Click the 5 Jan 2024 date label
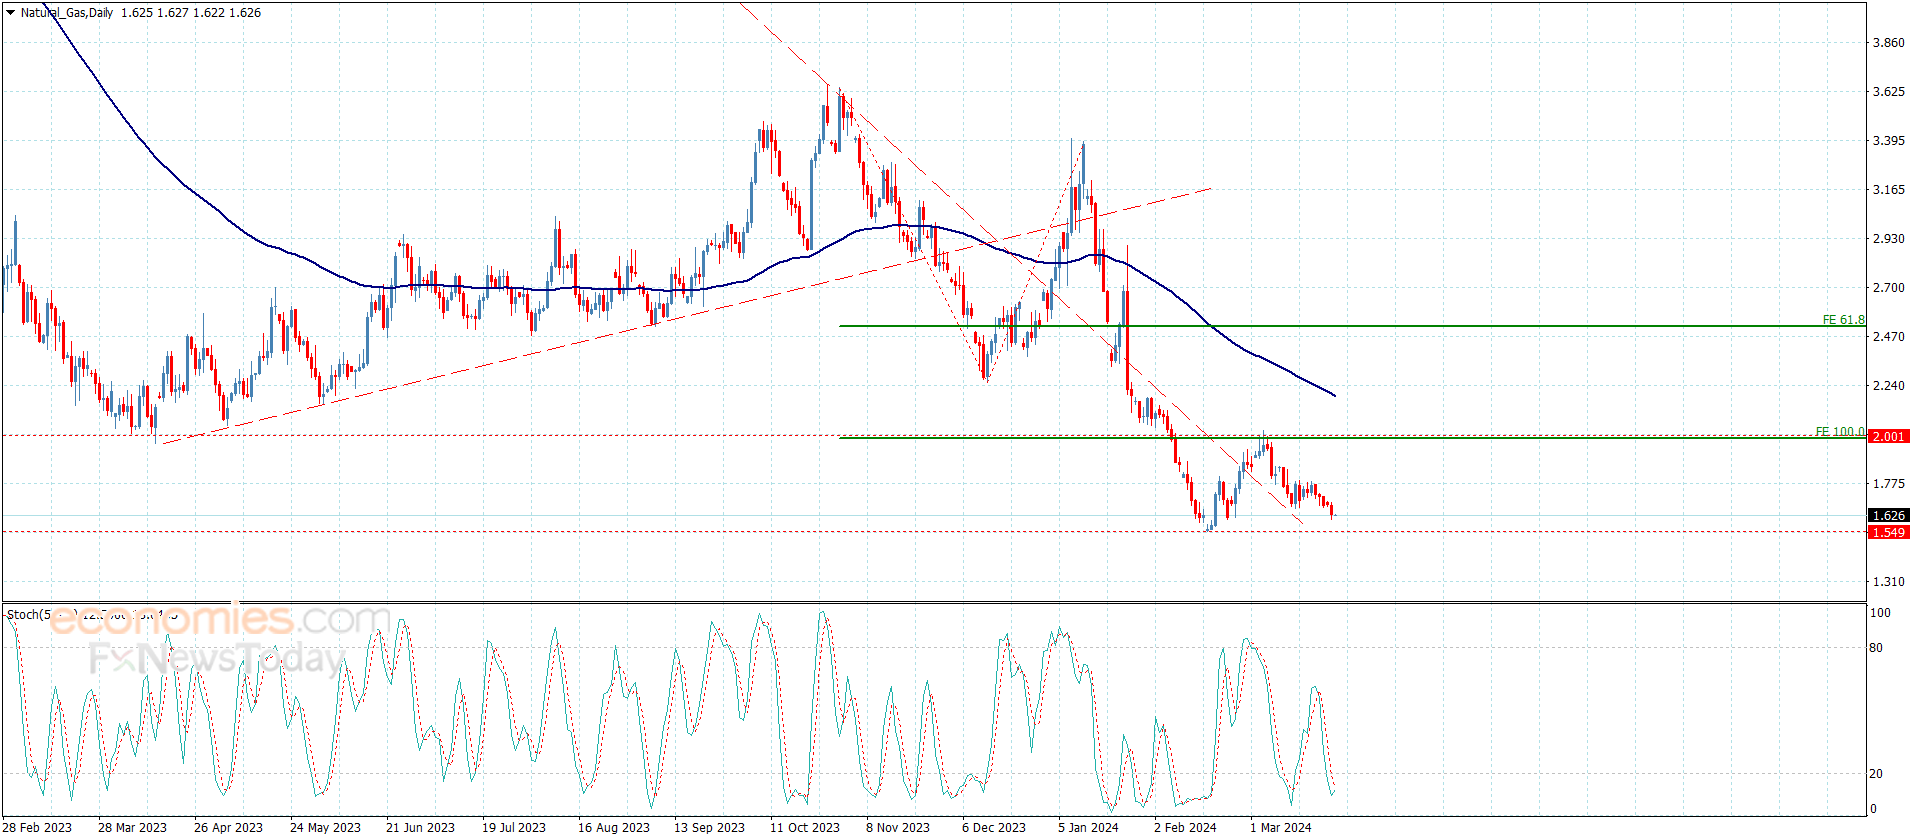1916x840 pixels. [x=1088, y=827]
